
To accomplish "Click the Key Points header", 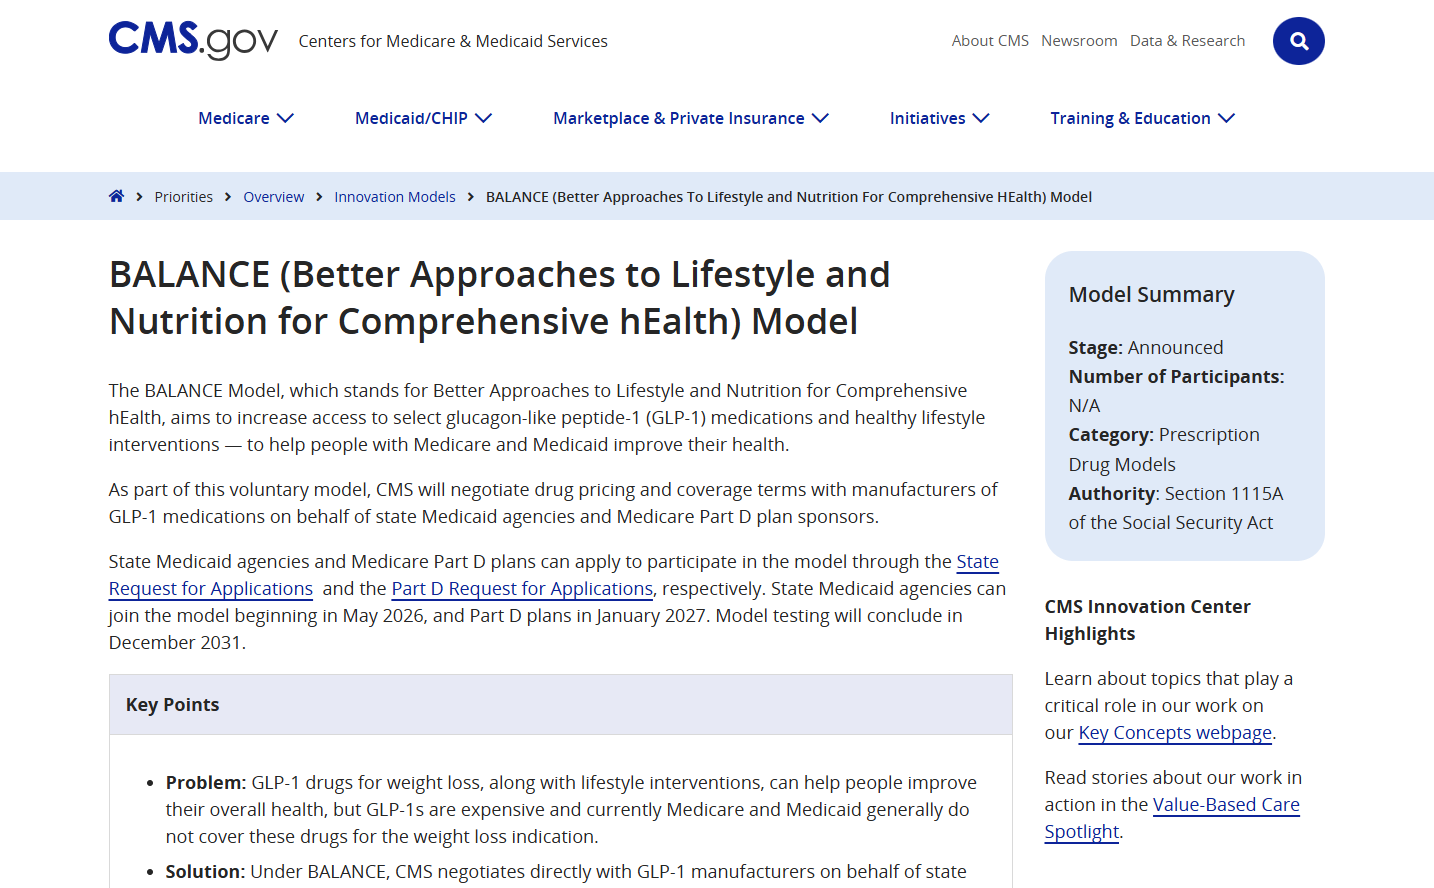I will coord(172,705).
